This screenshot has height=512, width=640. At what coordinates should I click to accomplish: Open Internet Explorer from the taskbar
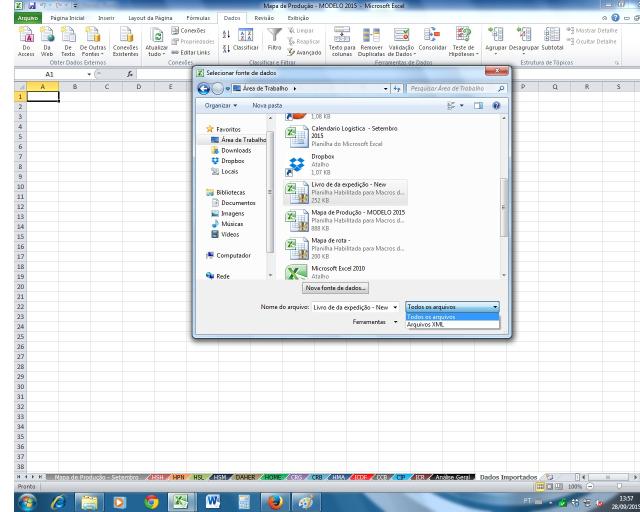pyautogui.click(x=58, y=502)
